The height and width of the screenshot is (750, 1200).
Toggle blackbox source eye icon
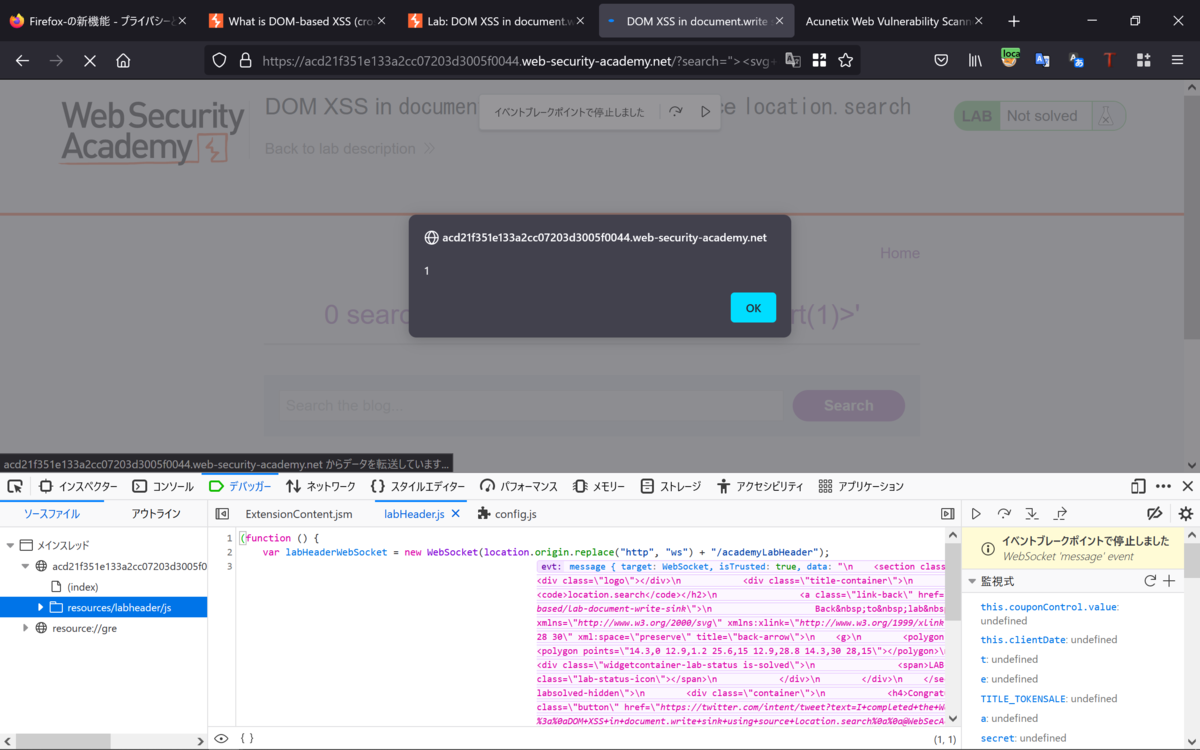222,738
